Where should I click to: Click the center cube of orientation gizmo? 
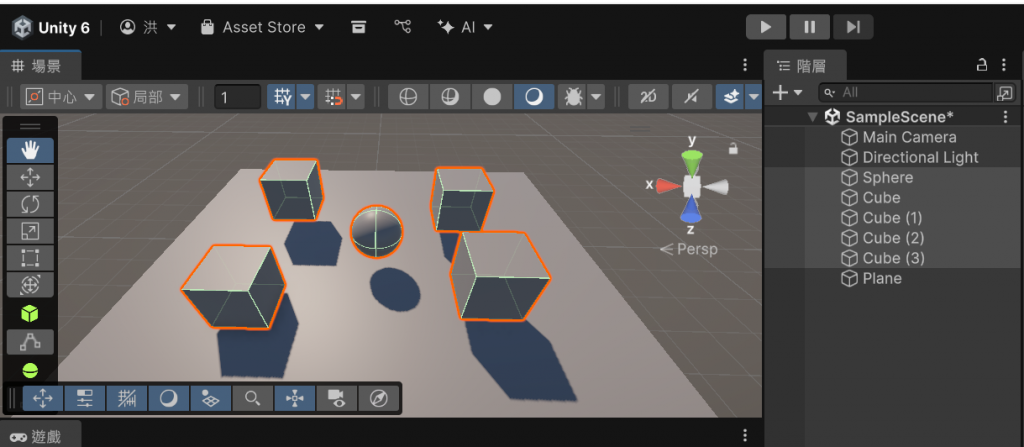[692, 186]
